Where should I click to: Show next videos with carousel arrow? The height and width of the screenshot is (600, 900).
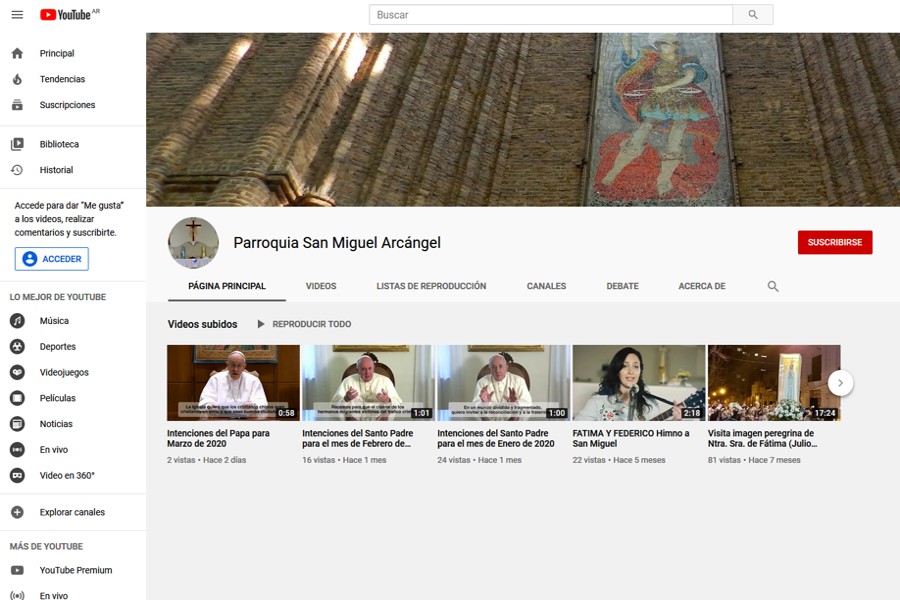pos(840,383)
